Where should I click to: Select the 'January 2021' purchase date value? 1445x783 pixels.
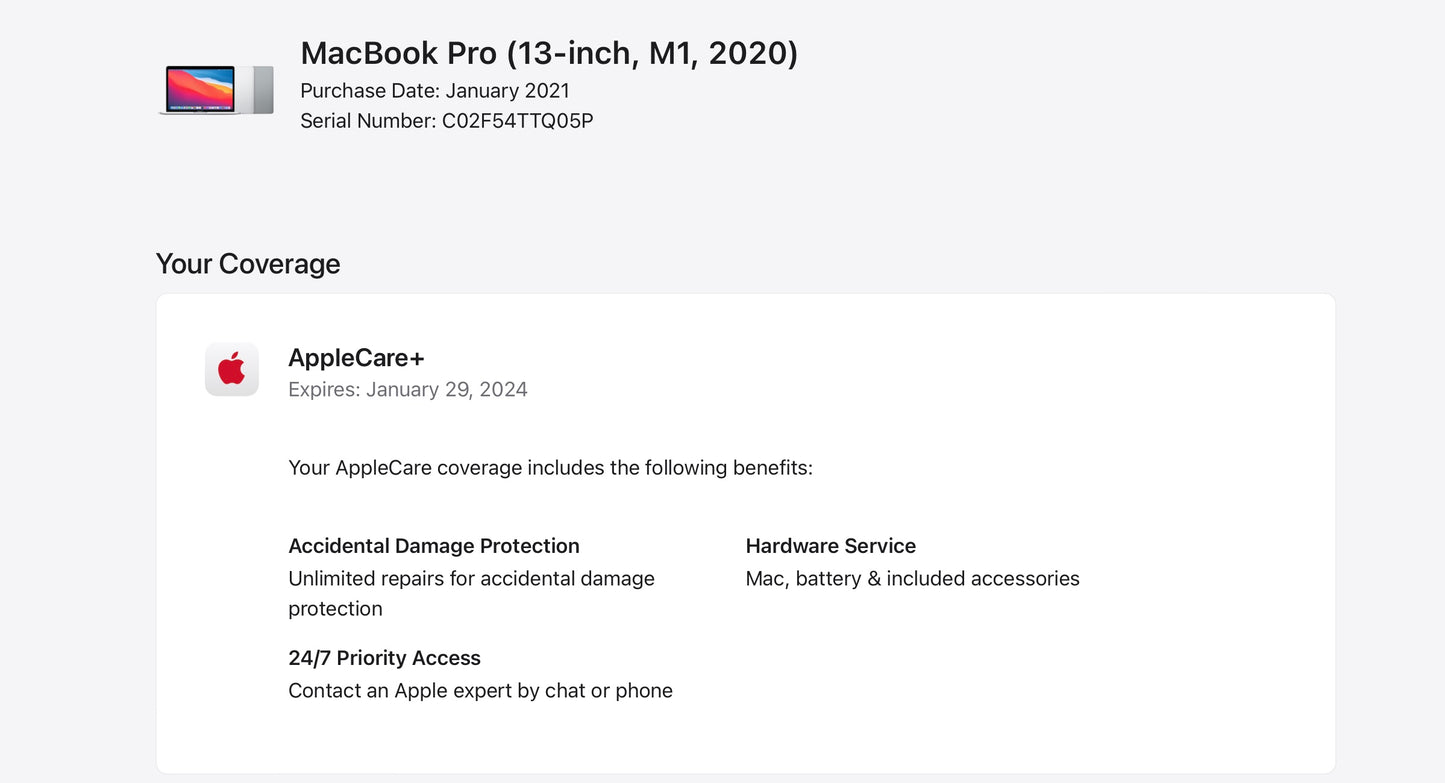507,91
